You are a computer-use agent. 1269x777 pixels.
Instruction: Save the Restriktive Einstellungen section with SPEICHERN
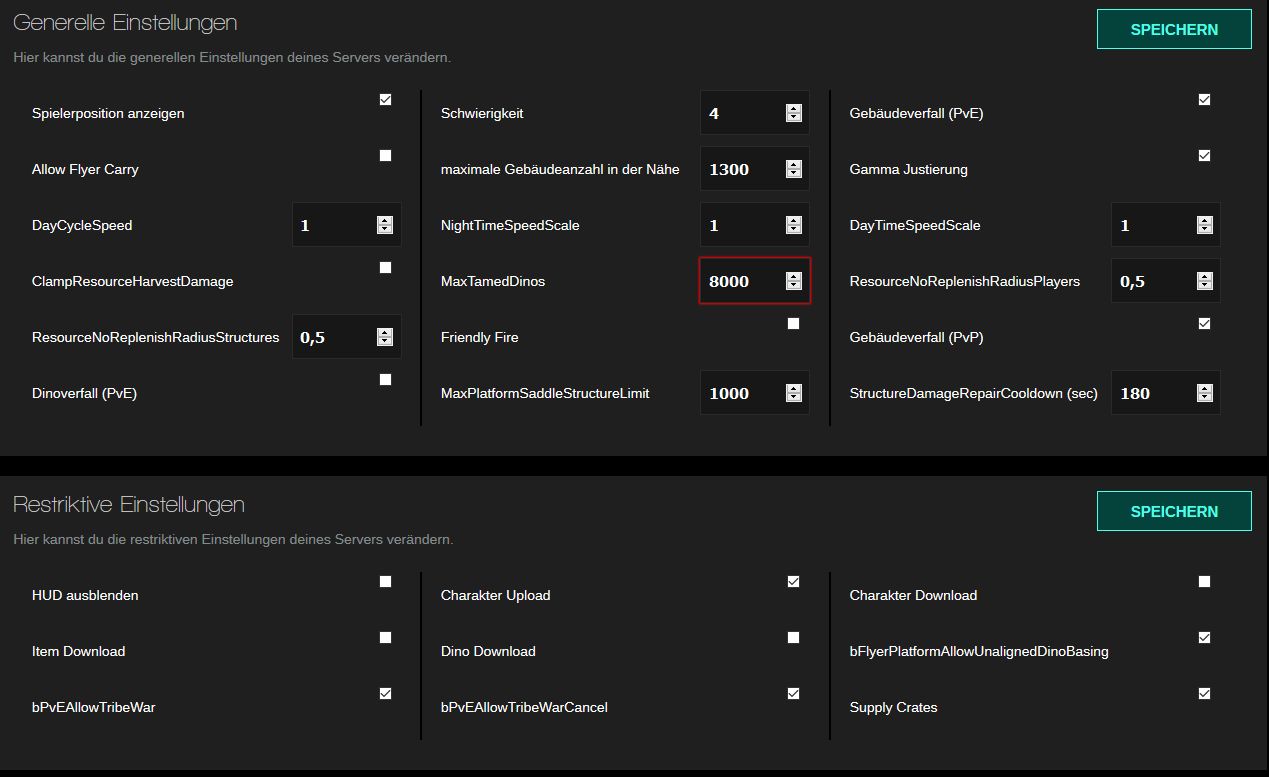(x=1174, y=511)
